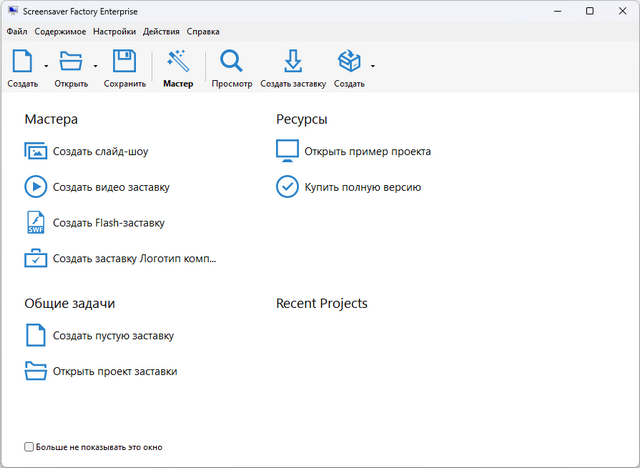This screenshot has height=468, width=640.
Task: Click the SWF Flash-заставку file icon
Action: (35, 223)
